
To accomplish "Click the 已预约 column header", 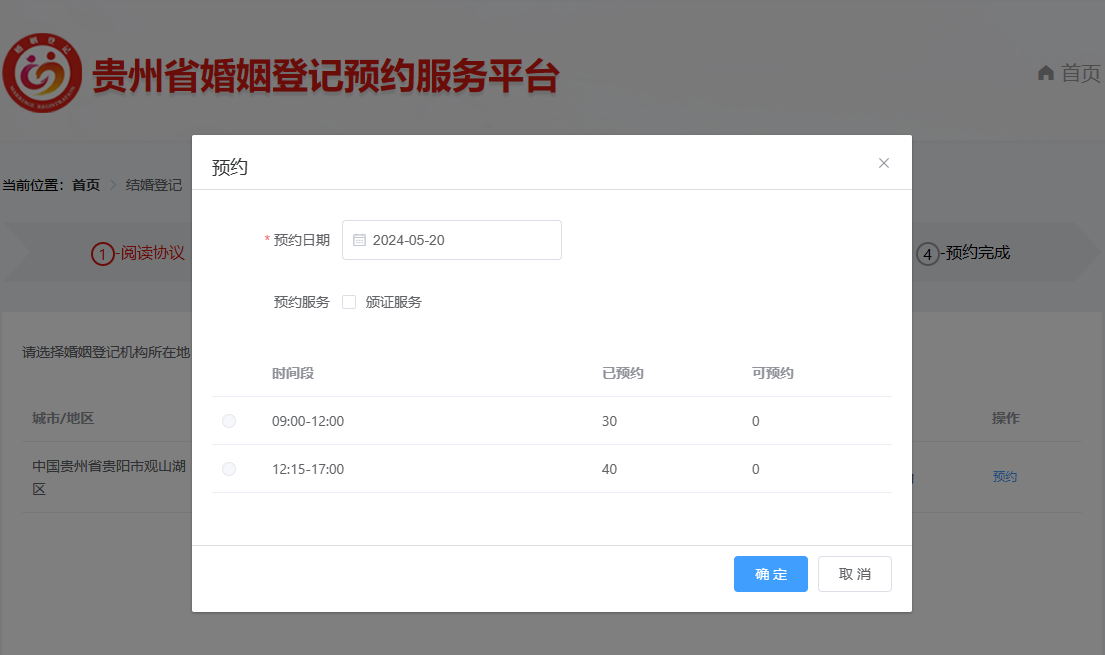I will [623, 373].
